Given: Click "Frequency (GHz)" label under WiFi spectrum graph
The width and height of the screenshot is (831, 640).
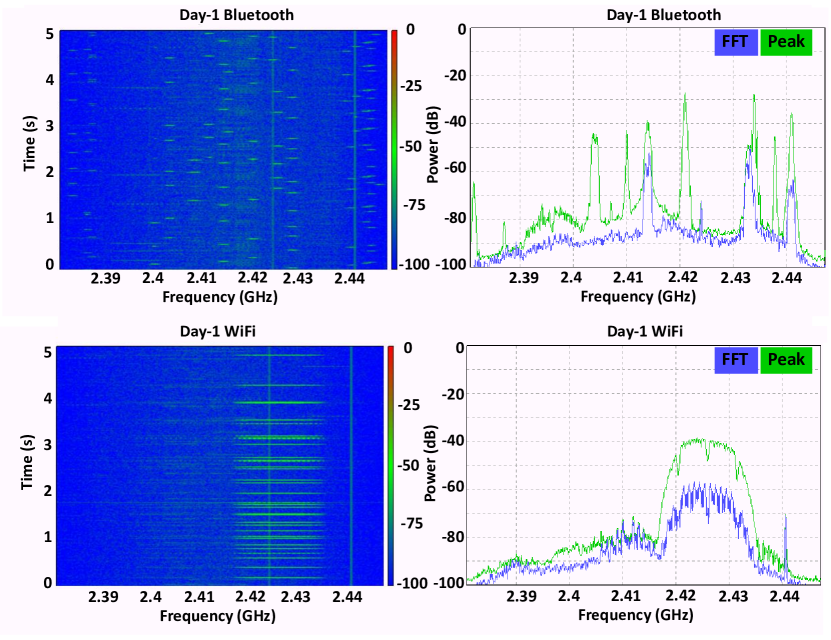Looking at the screenshot, I should 636,615.
